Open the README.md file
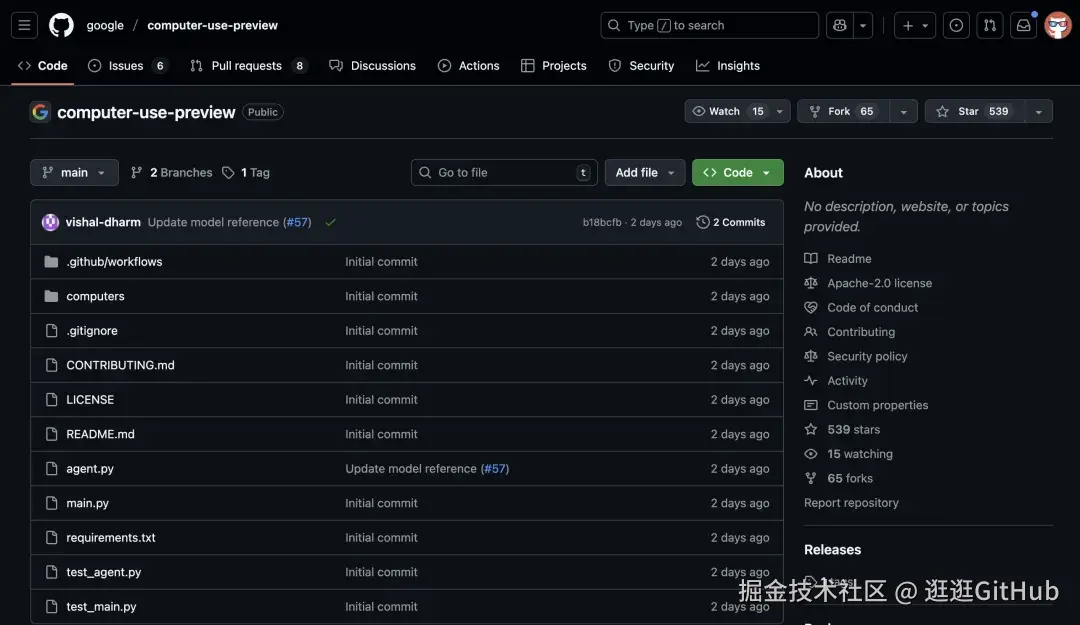Viewport: 1080px width, 625px height. [x=101, y=434]
